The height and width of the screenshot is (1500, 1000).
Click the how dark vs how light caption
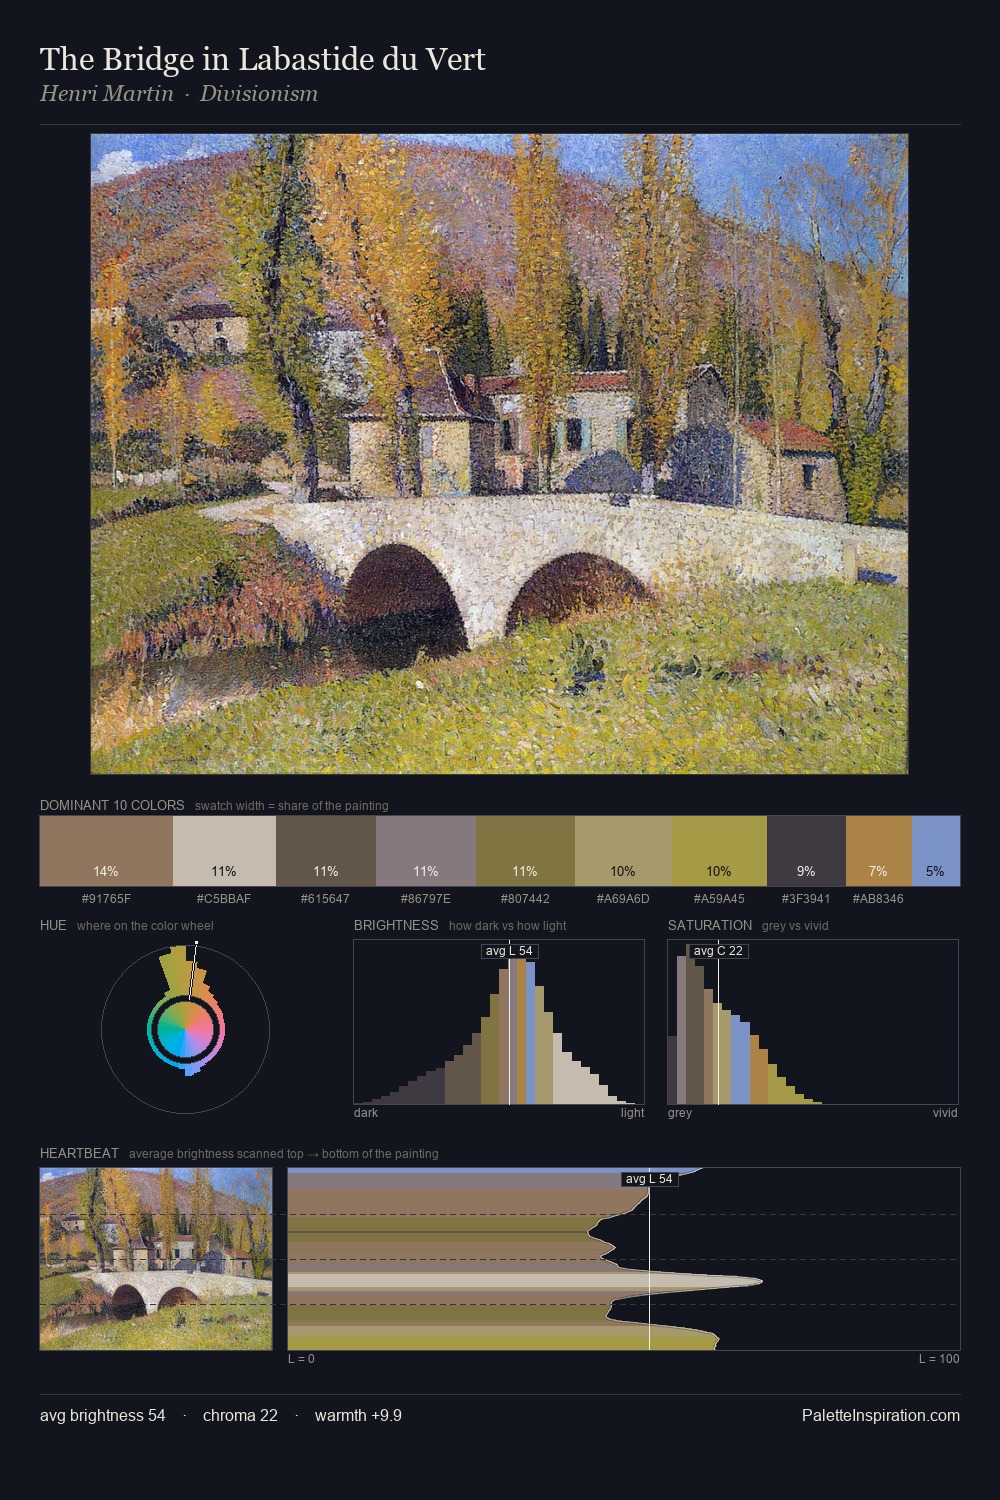[508, 926]
